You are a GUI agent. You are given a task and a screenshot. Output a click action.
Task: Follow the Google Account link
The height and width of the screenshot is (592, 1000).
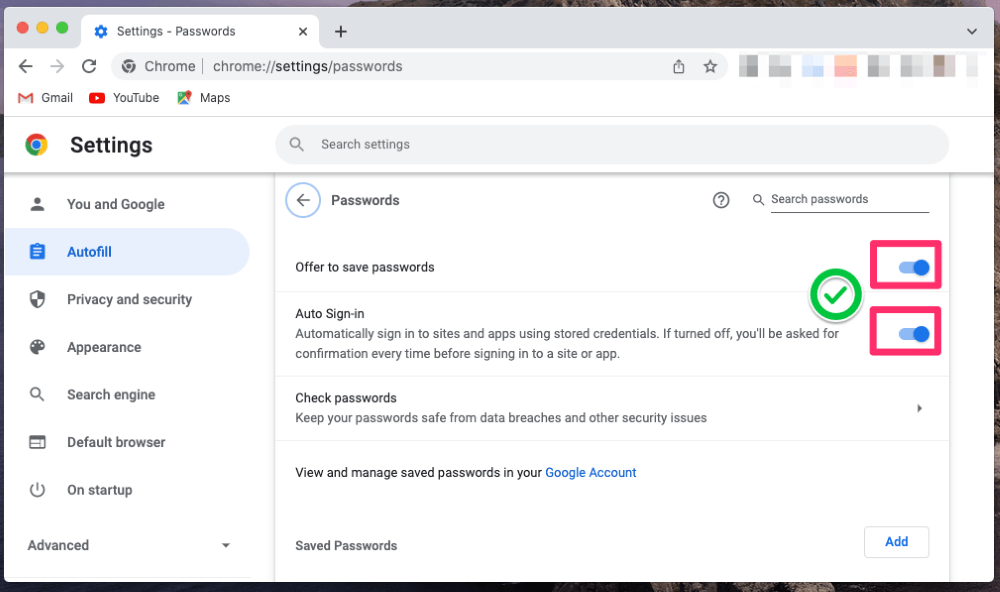point(591,473)
